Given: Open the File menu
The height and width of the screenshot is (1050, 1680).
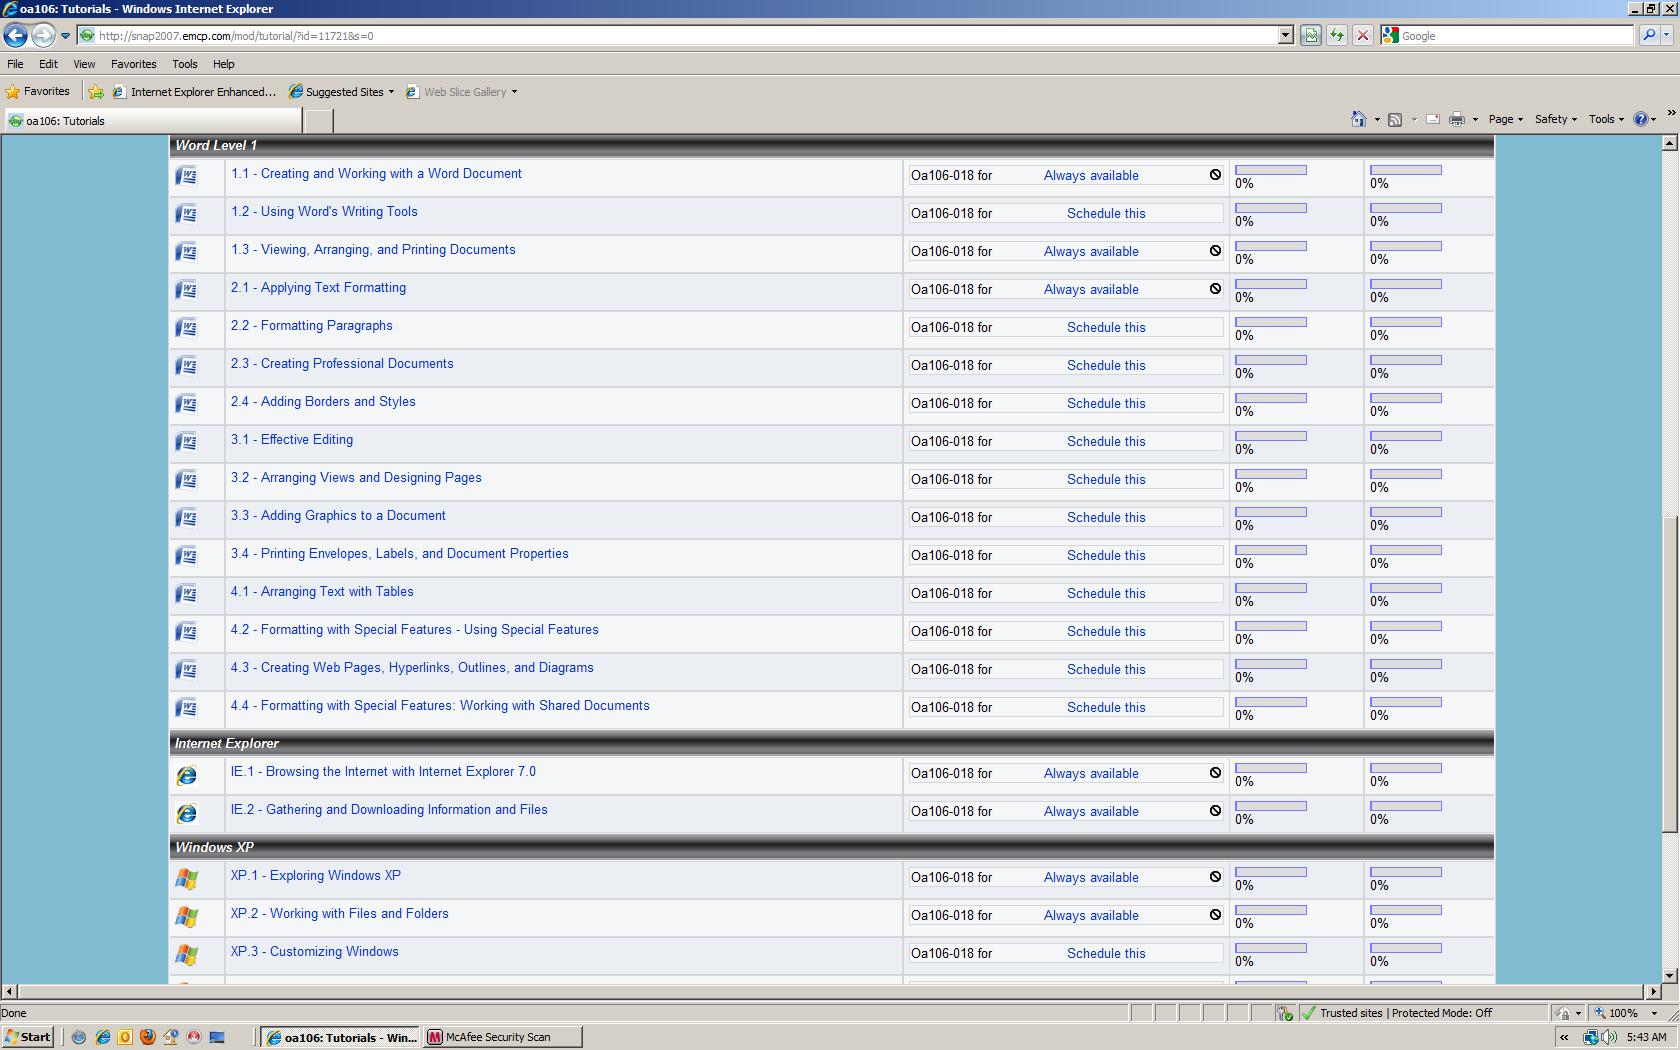Looking at the screenshot, I should coord(15,64).
